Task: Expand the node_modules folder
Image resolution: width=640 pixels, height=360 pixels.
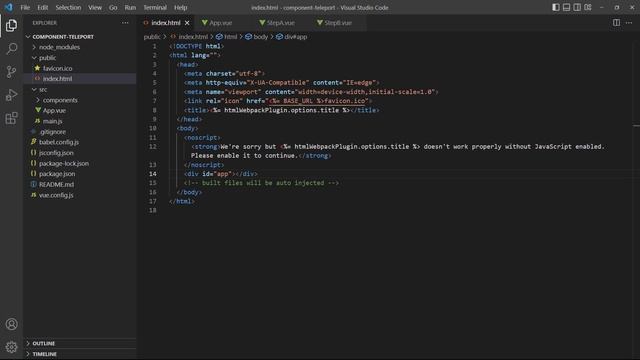Action: (59, 47)
